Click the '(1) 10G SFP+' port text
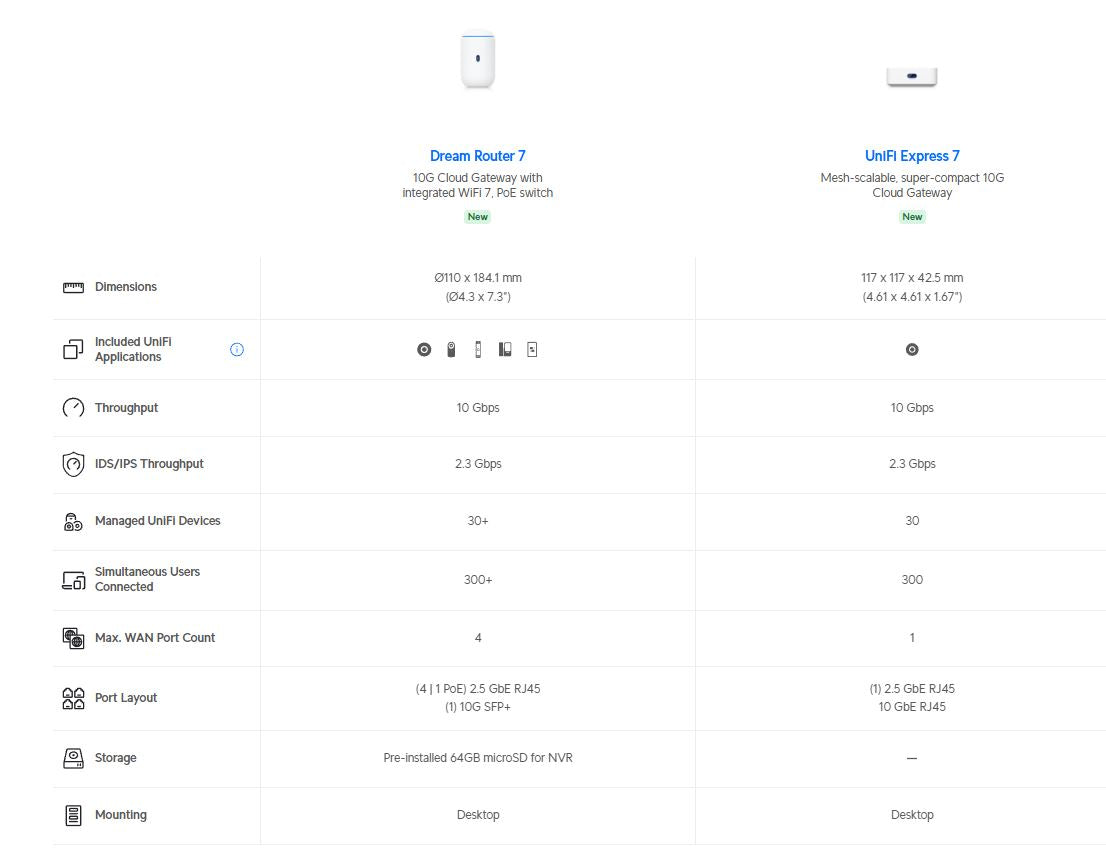Image resolution: width=1106 pixels, height=862 pixels. [478, 708]
